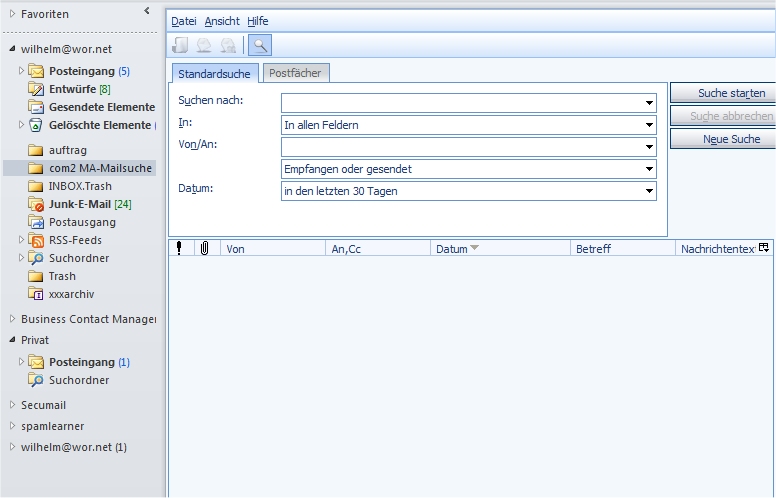The width and height of the screenshot is (776, 498).
Task: Click the Suchordner icon under wilhelm@wor.net
Action: [x=36, y=258]
